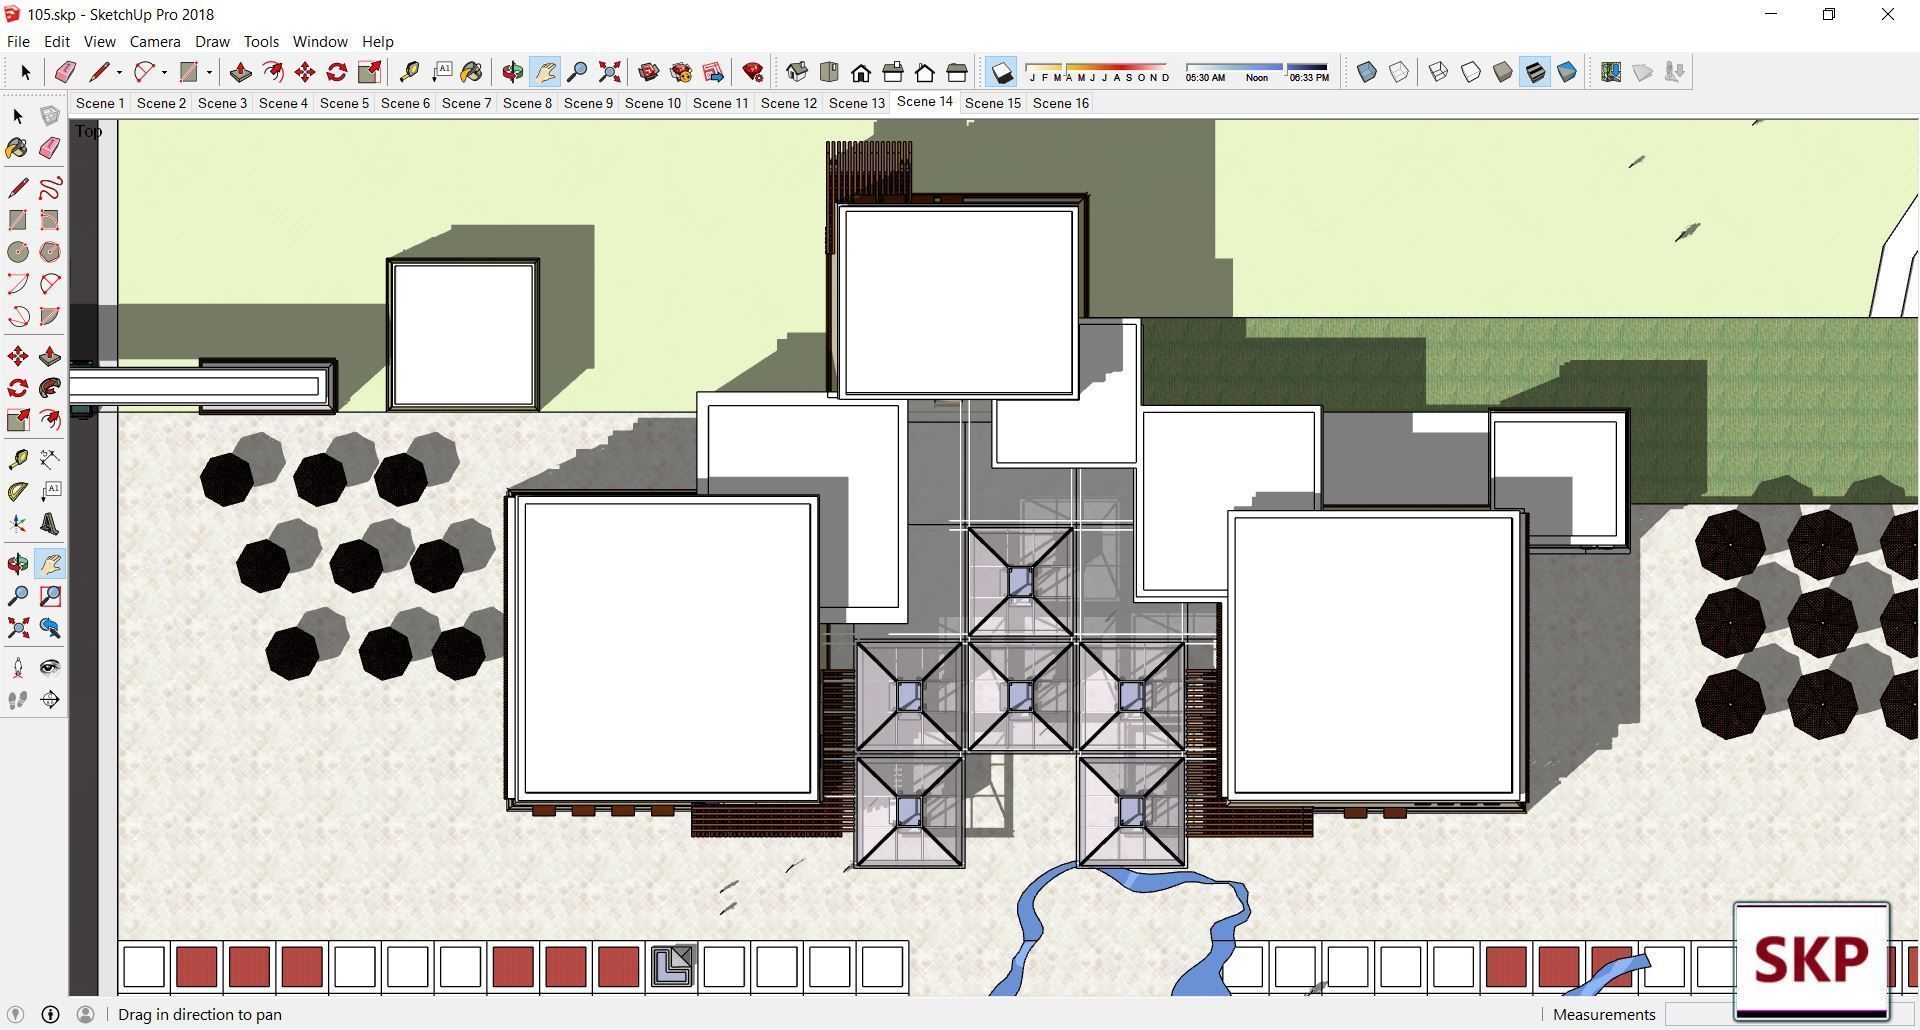The image size is (1920, 1030).
Task: Open the File menu
Action: coord(18,41)
